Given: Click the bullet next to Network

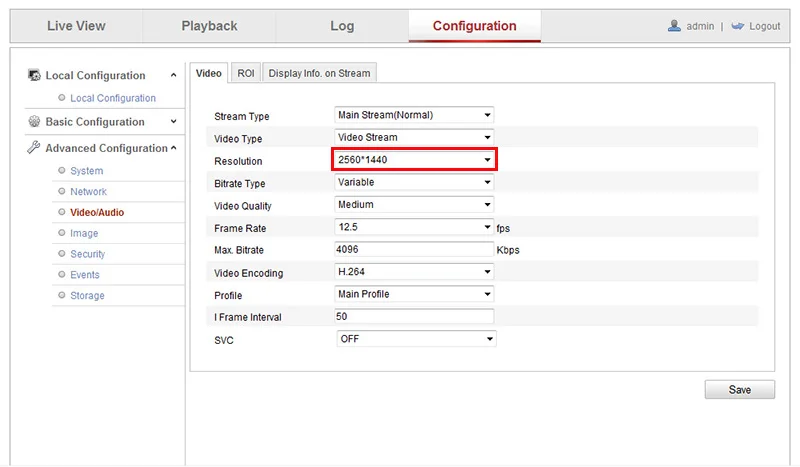Looking at the screenshot, I should [x=62, y=191].
